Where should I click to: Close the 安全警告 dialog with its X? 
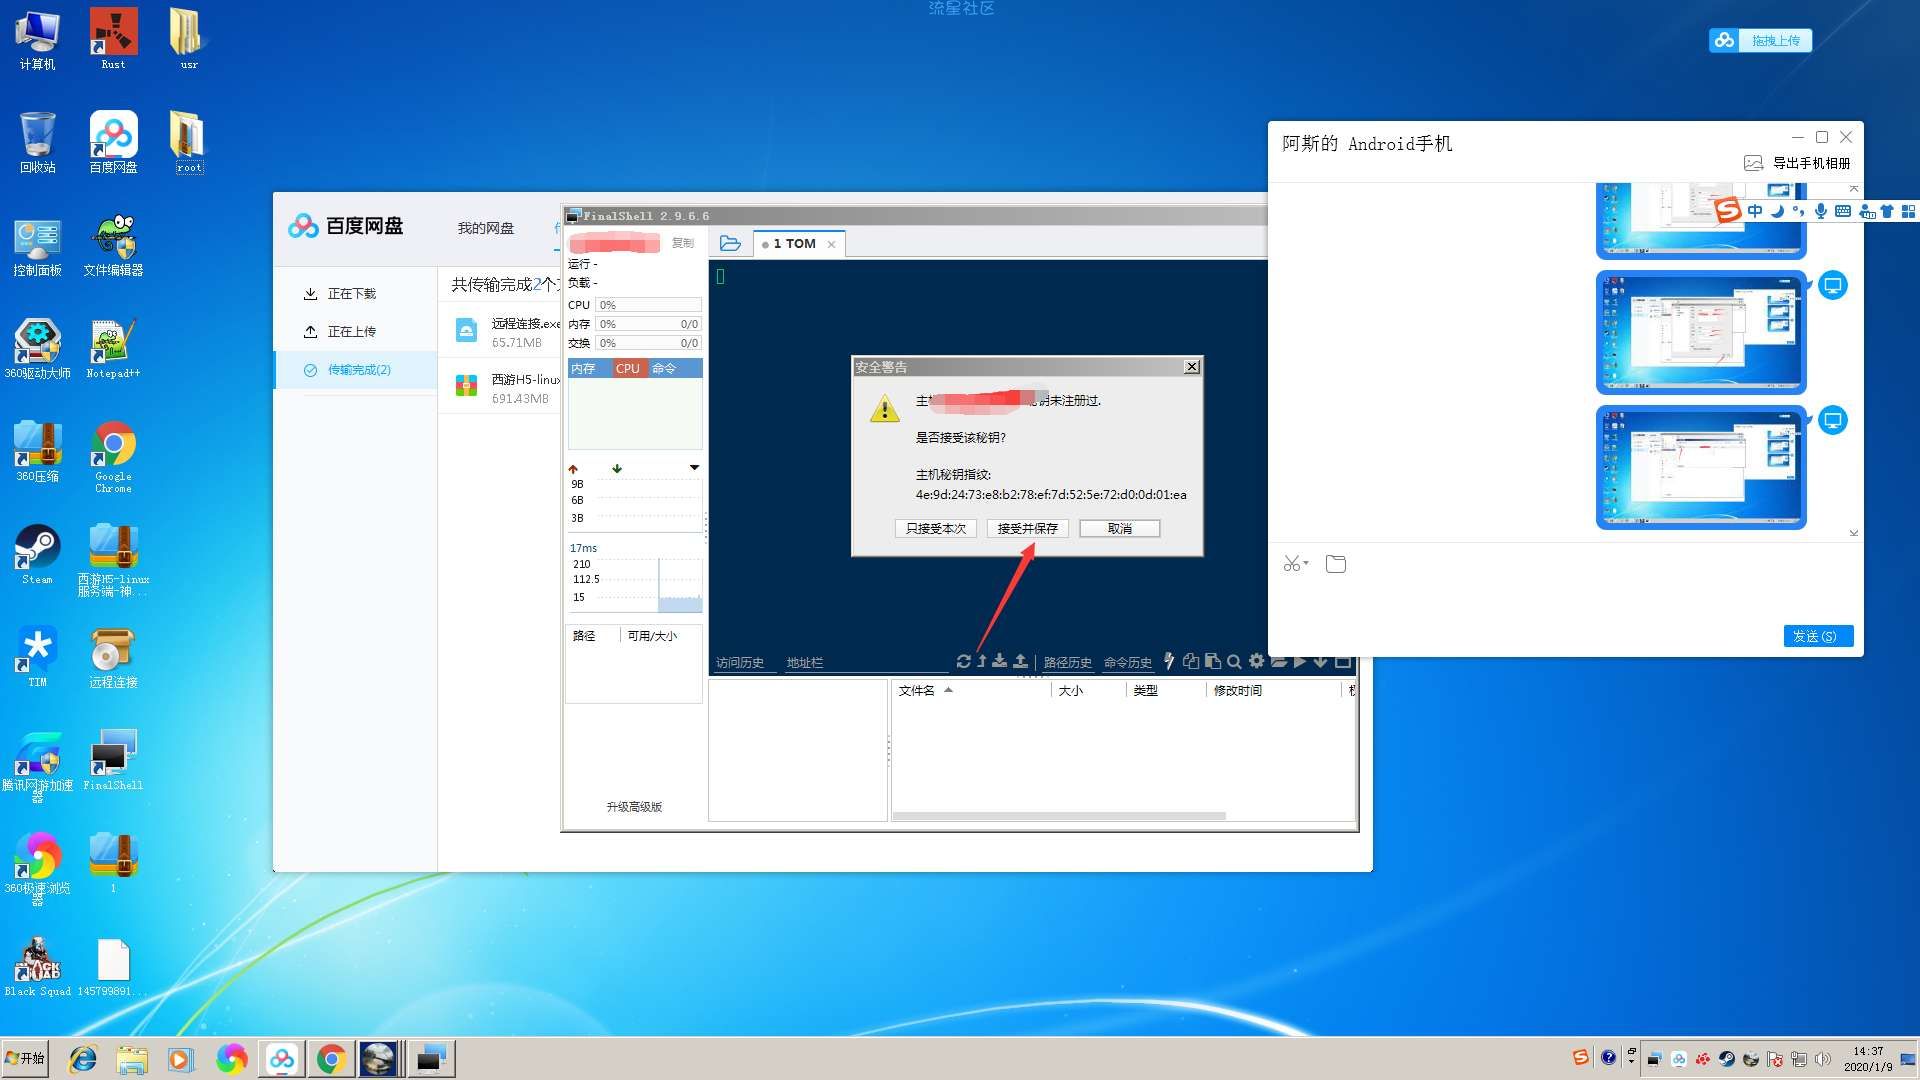click(1191, 367)
